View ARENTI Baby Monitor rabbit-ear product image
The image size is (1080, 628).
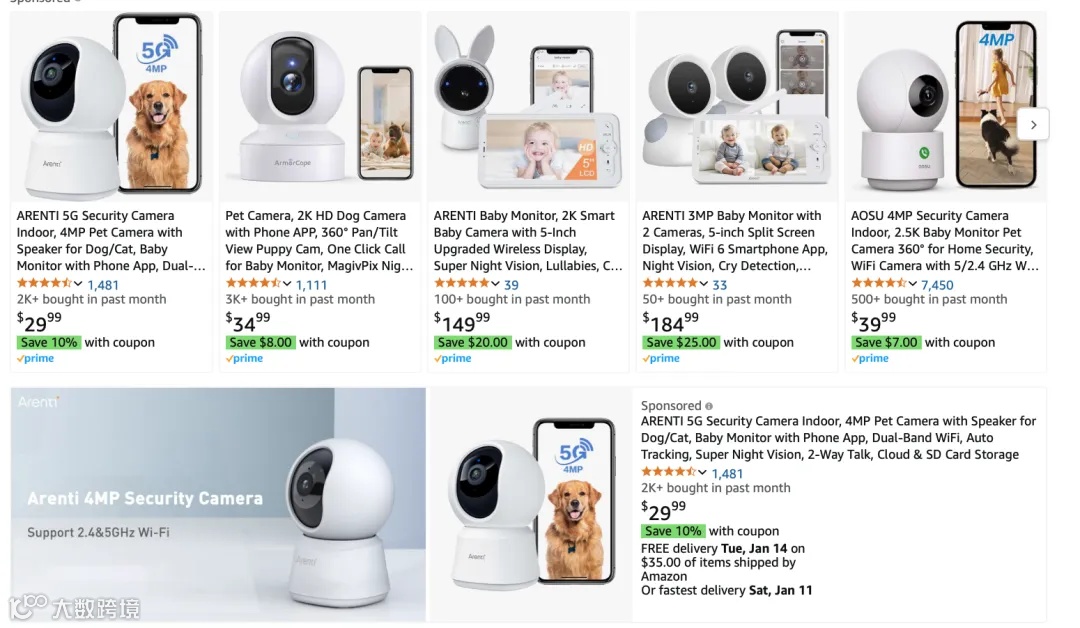click(528, 107)
